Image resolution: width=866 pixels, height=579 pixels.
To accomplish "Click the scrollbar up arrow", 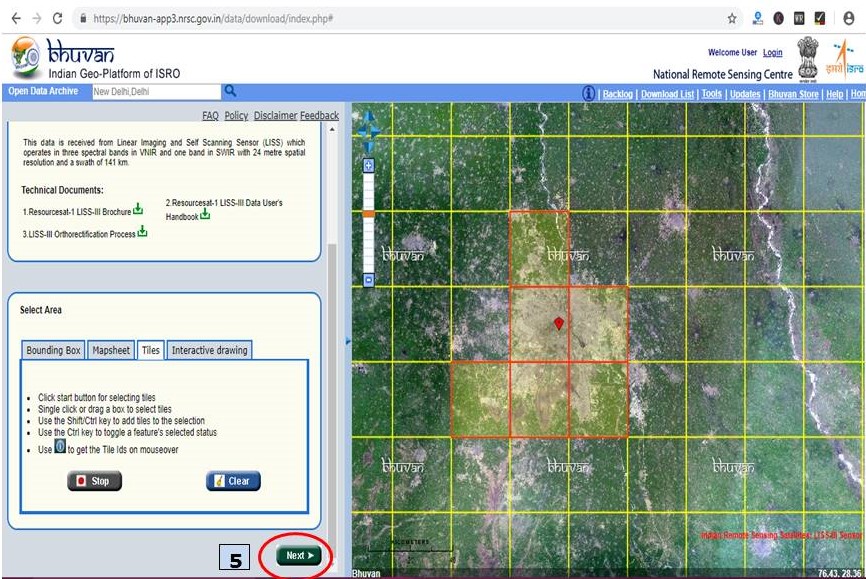I will click(x=332, y=129).
